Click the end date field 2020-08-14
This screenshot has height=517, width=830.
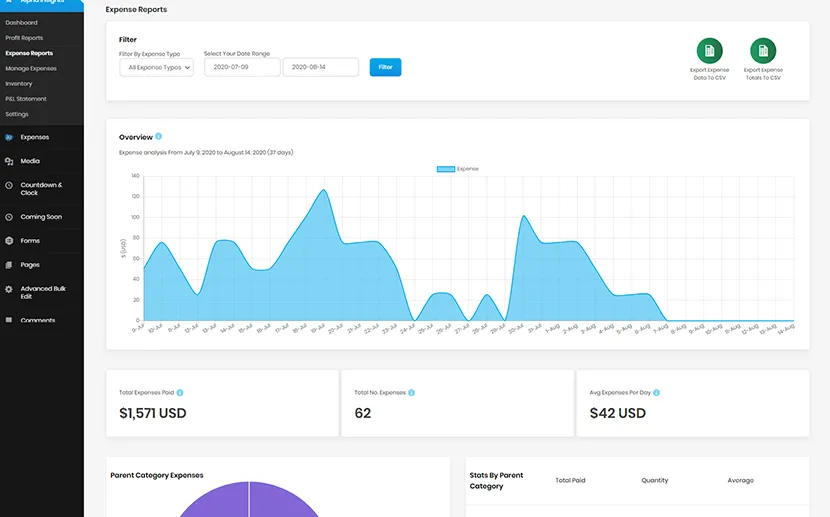pyautogui.click(x=321, y=67)
